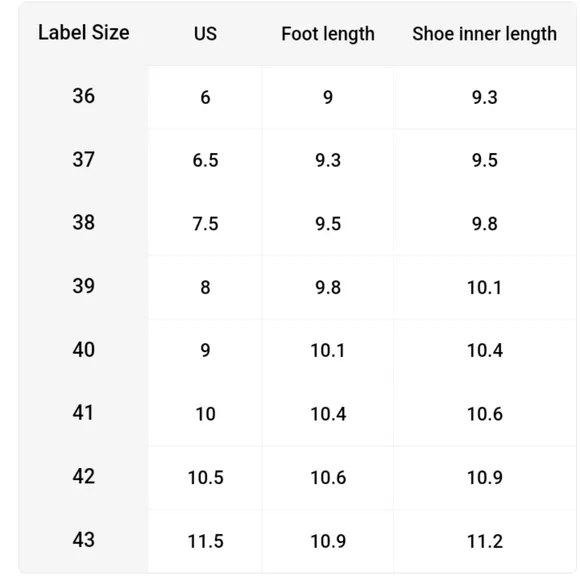Screen dimensions: 580x580
Task: Click US size 7.5 cell
Action: tap(205, 224)
